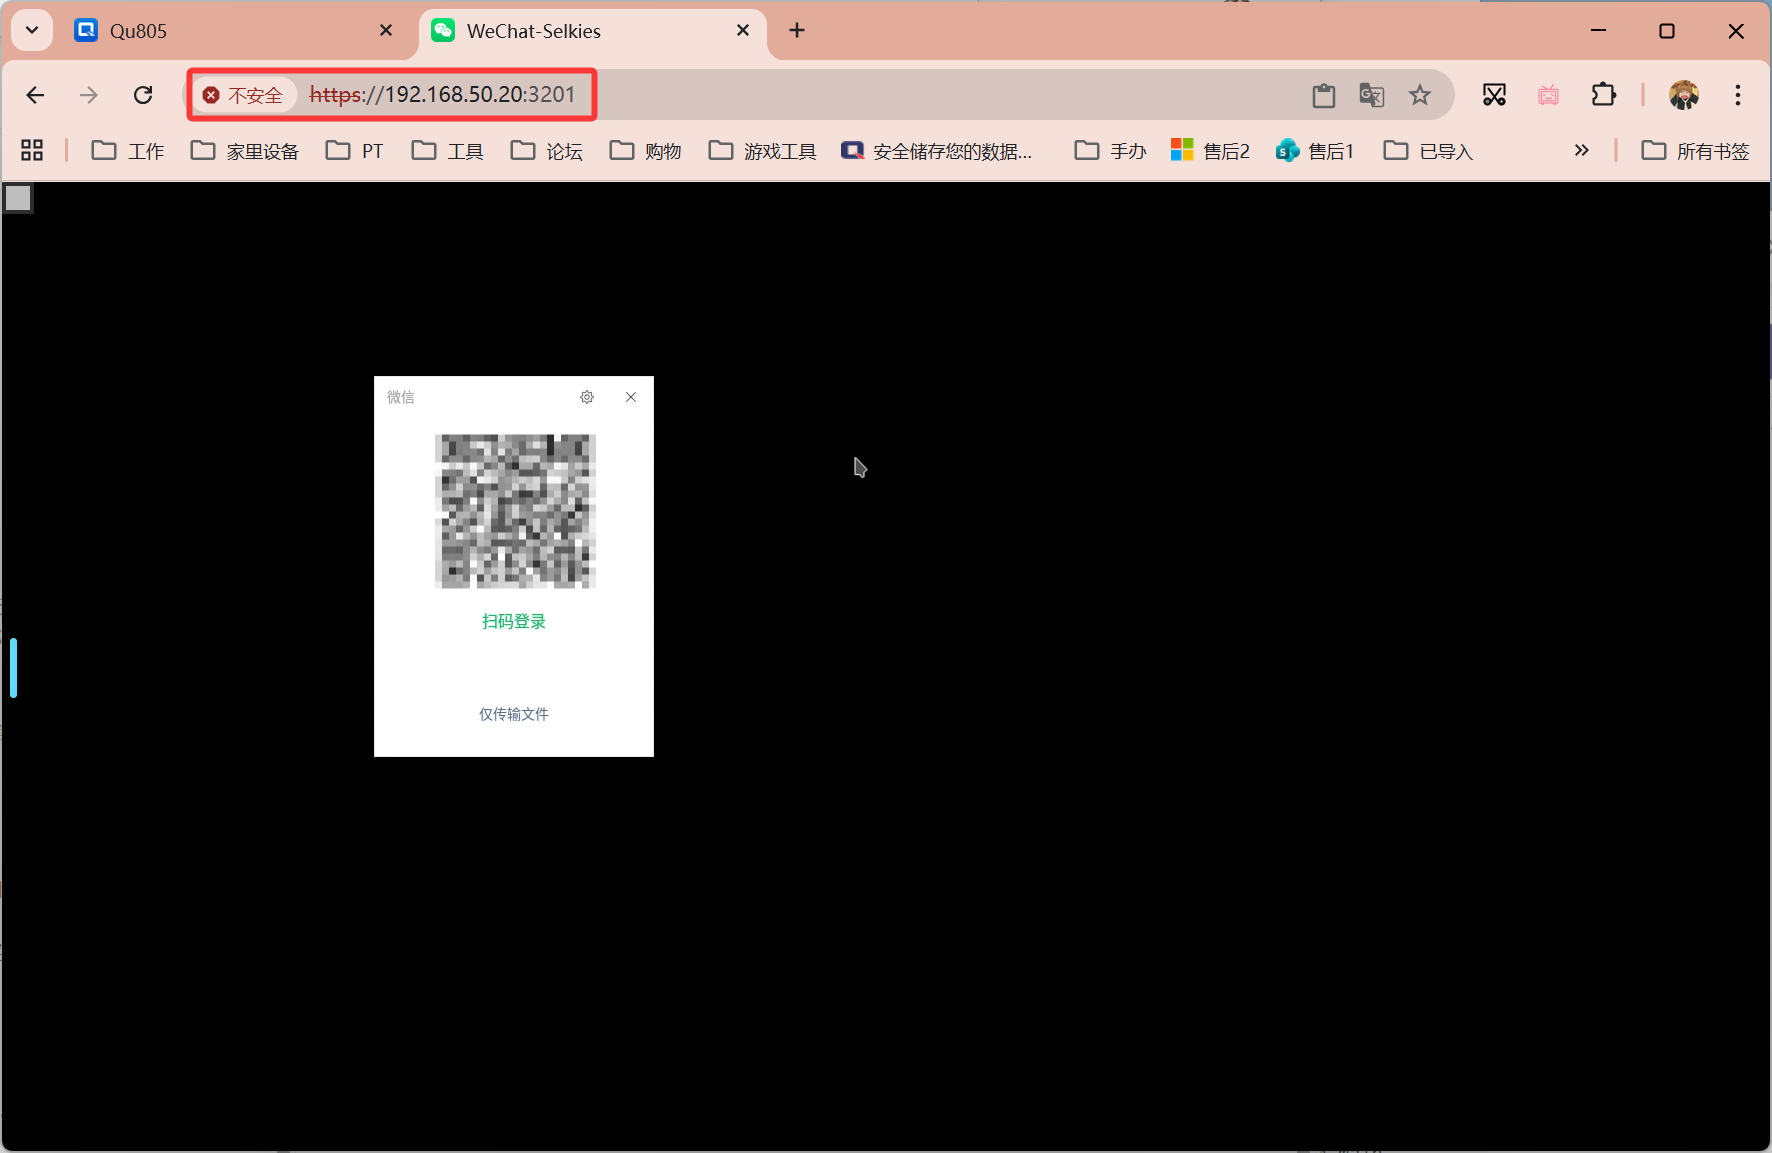Screen dimensions: 1772x1153
Task: Open the pink Bilibili TV extension
Action: pos(1548,95)
